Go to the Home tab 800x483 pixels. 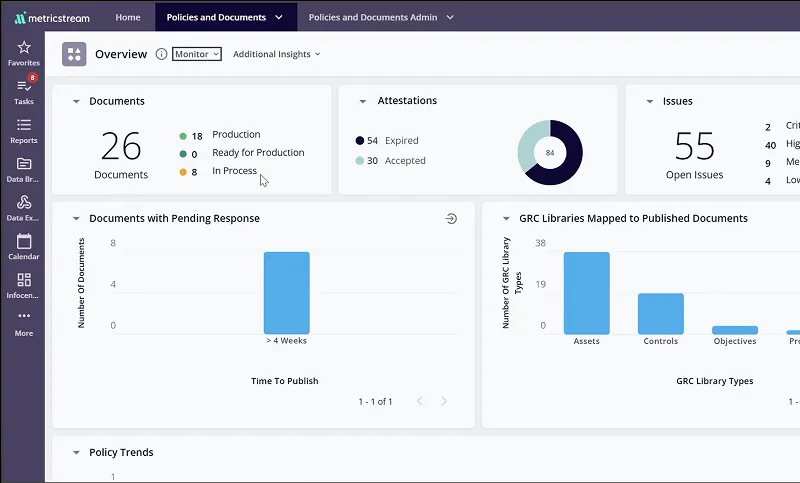pyautogui.click(x=128, y=17)
